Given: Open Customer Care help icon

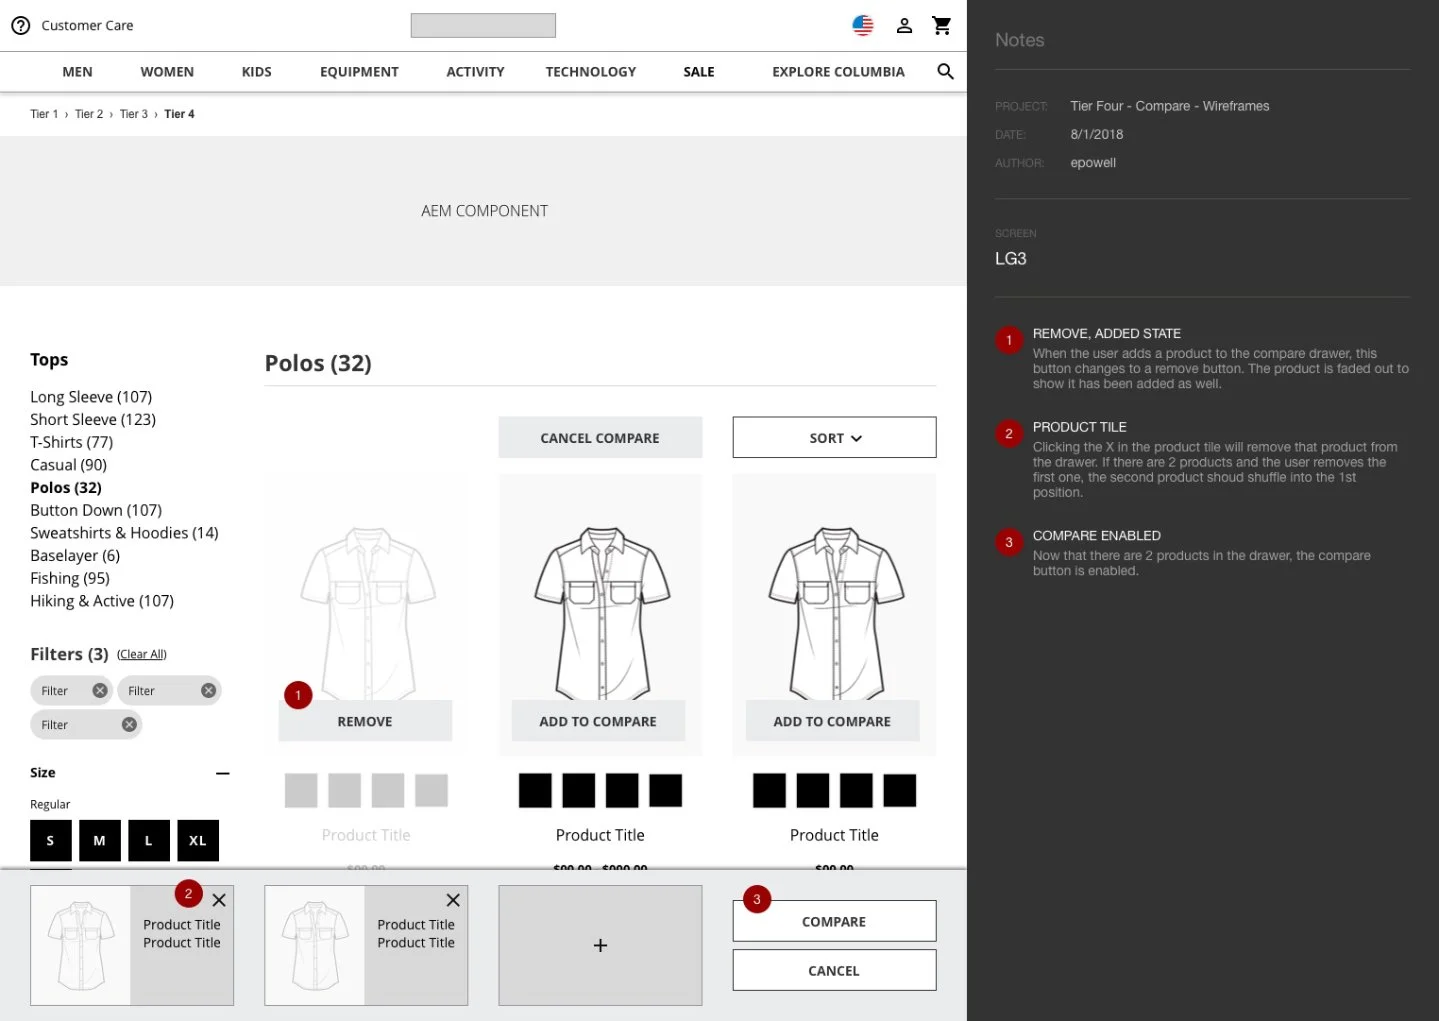Looking at the screenshot, I should pyautogui.click(x=21, y=26).
